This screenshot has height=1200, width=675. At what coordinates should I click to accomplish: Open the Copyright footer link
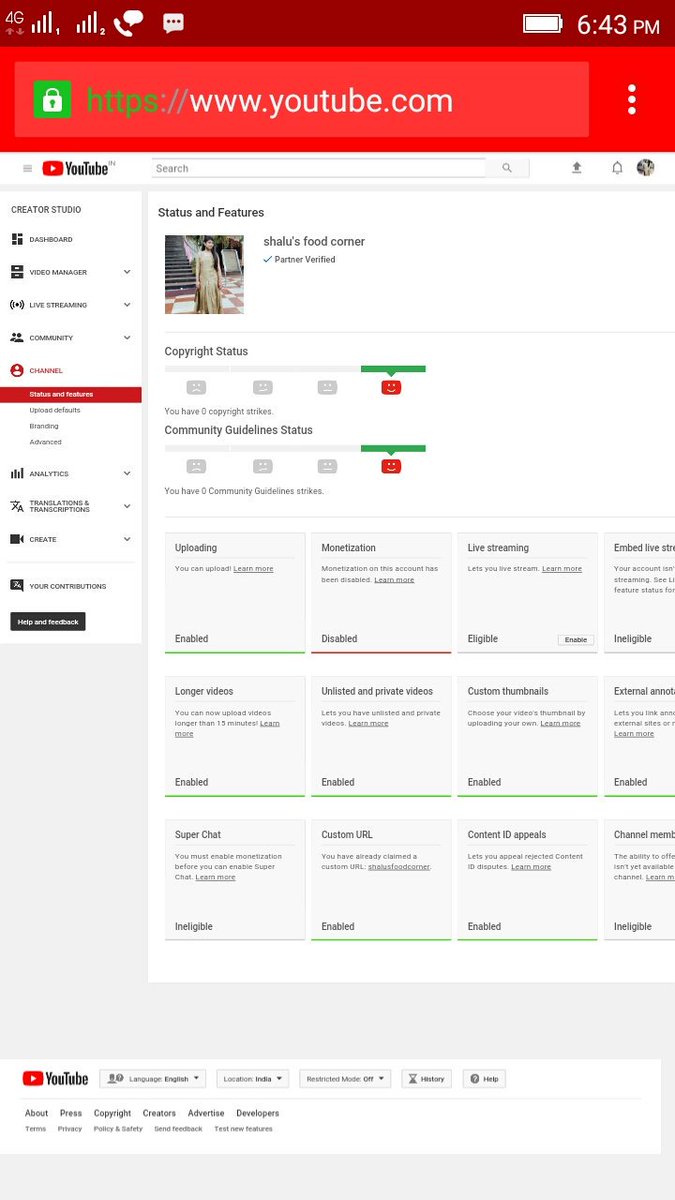pos(112,1113)
